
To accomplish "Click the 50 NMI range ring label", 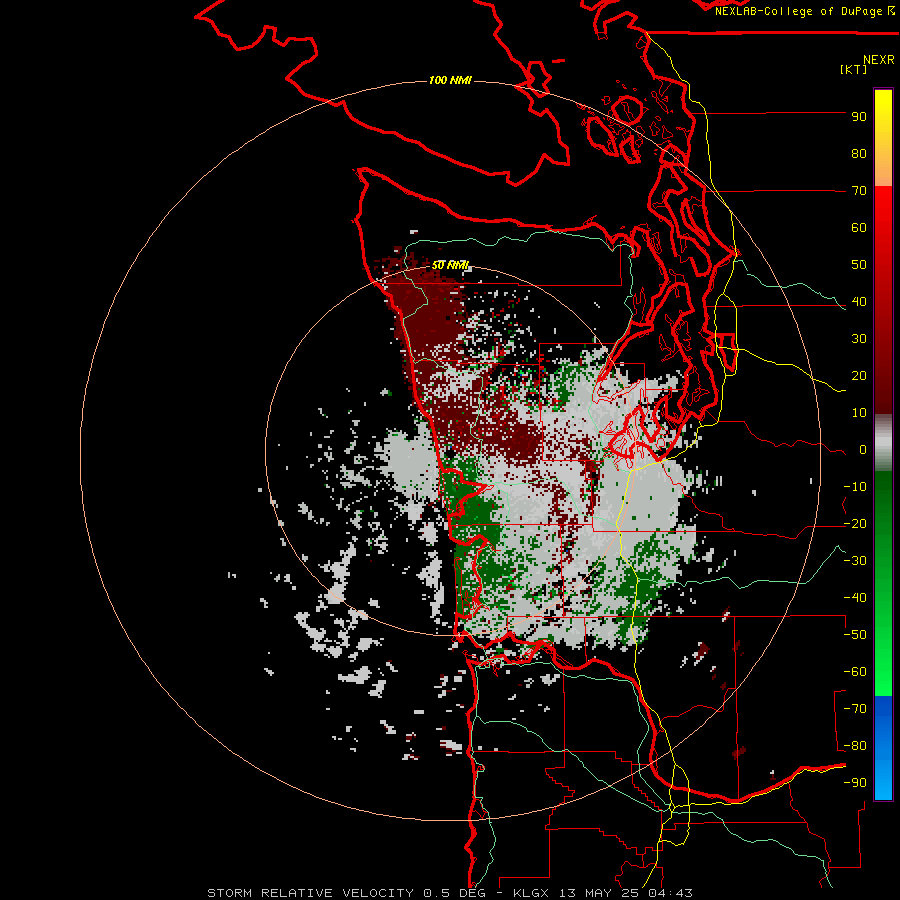I will [450, 265].
